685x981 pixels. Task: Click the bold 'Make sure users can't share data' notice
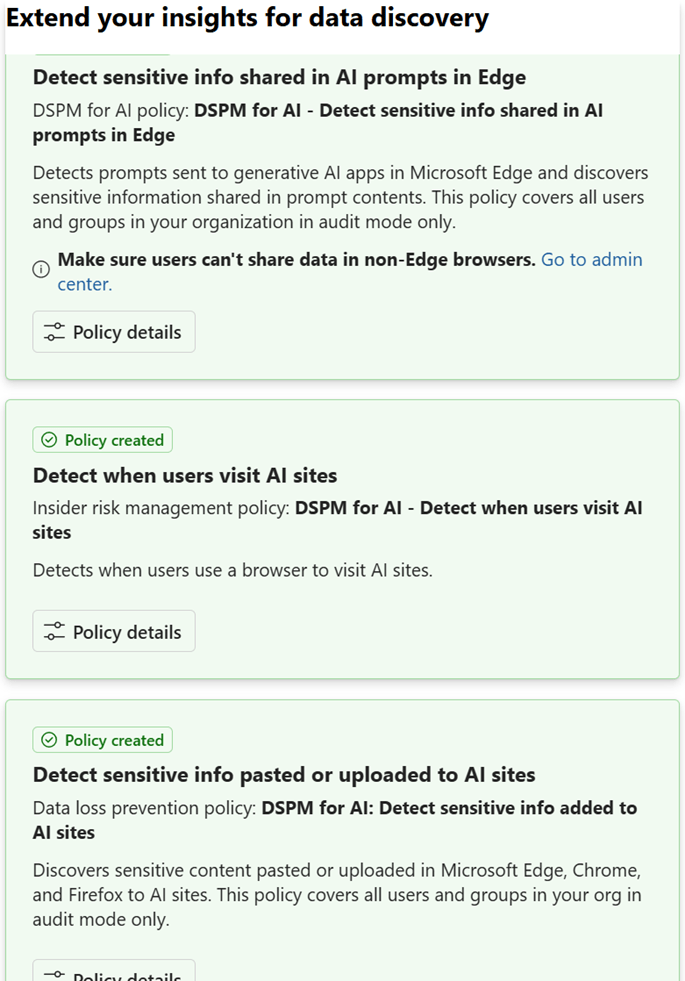point(296,260)
